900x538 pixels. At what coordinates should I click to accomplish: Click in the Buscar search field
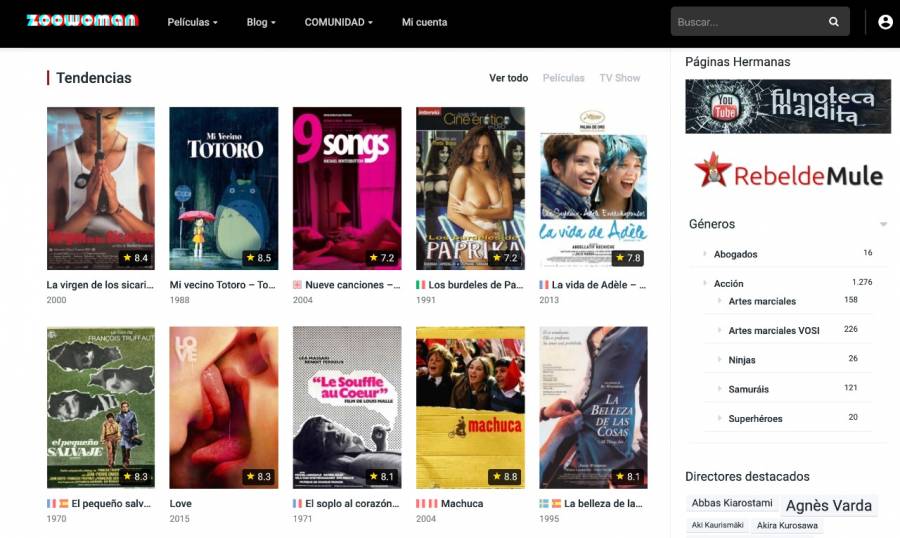click(x=748, y=22)
